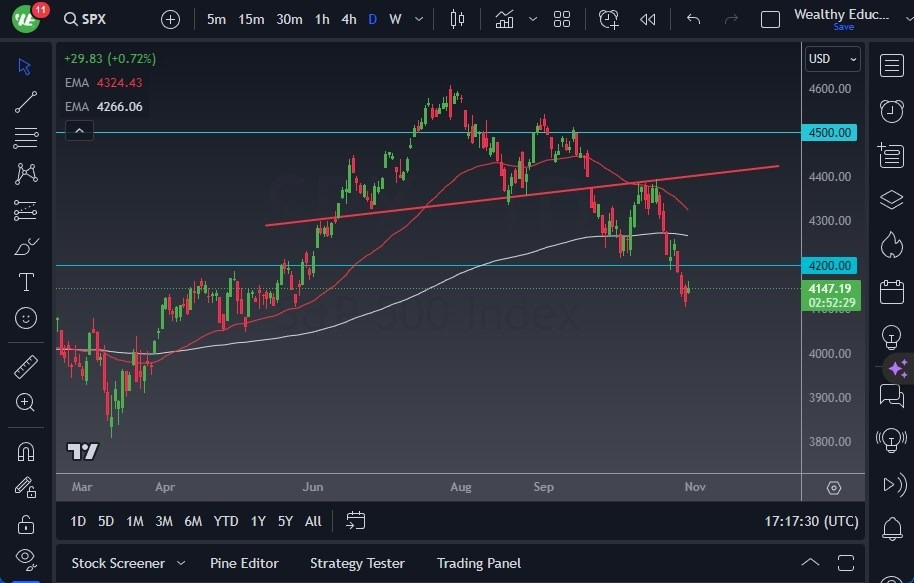Viewport: 914px width, 583px height.
Task: Select the Text annotation tool
Action: point(25,282)
